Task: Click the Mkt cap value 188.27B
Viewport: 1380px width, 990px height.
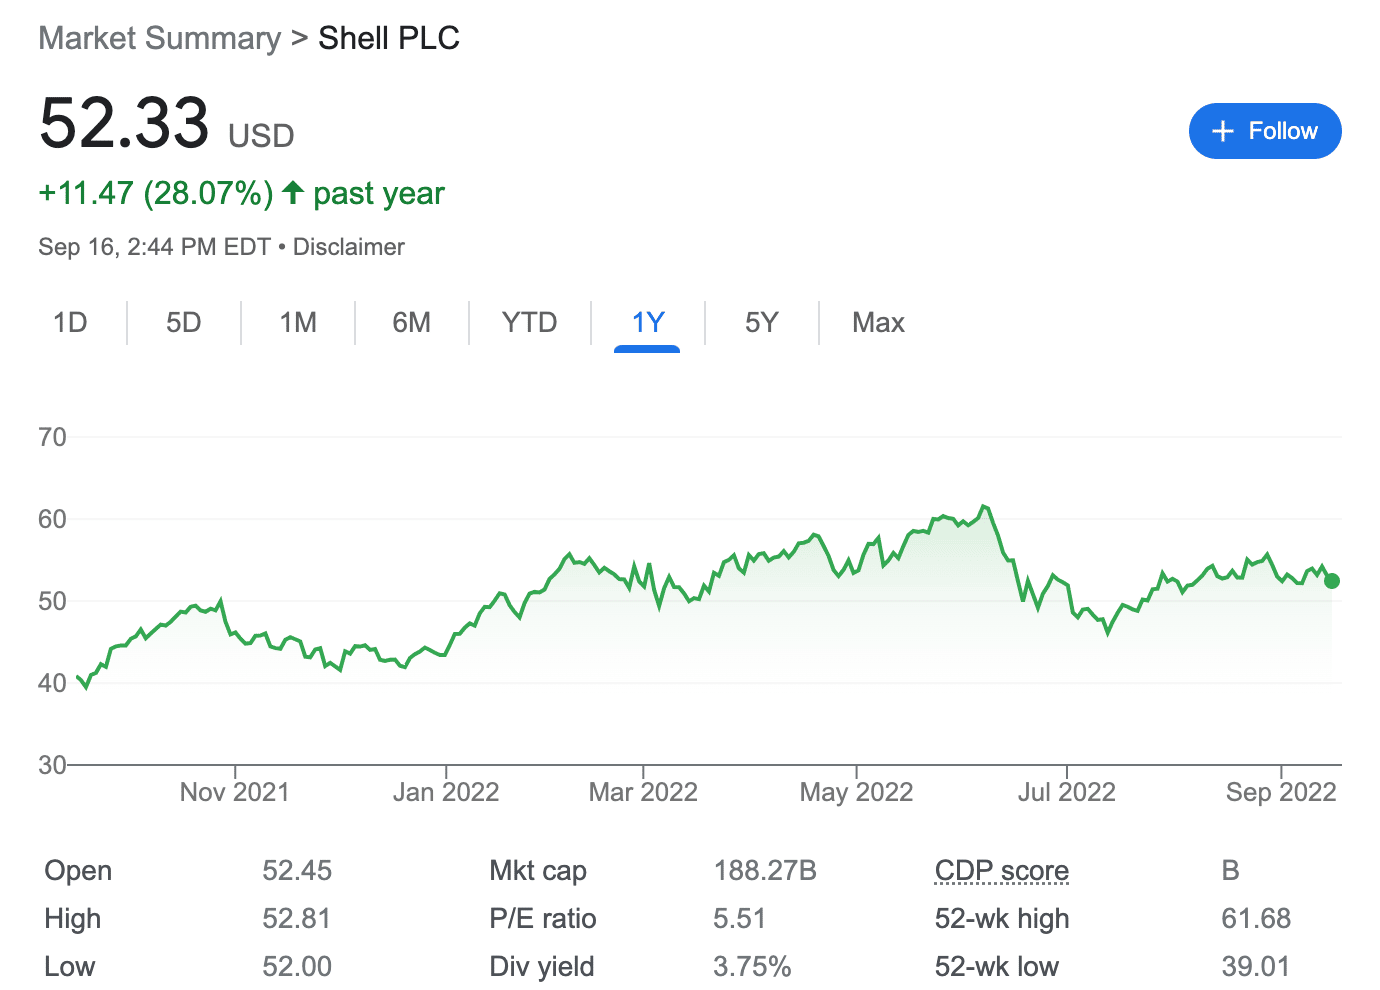Action: pyautogui.click(x=765, y=871)
